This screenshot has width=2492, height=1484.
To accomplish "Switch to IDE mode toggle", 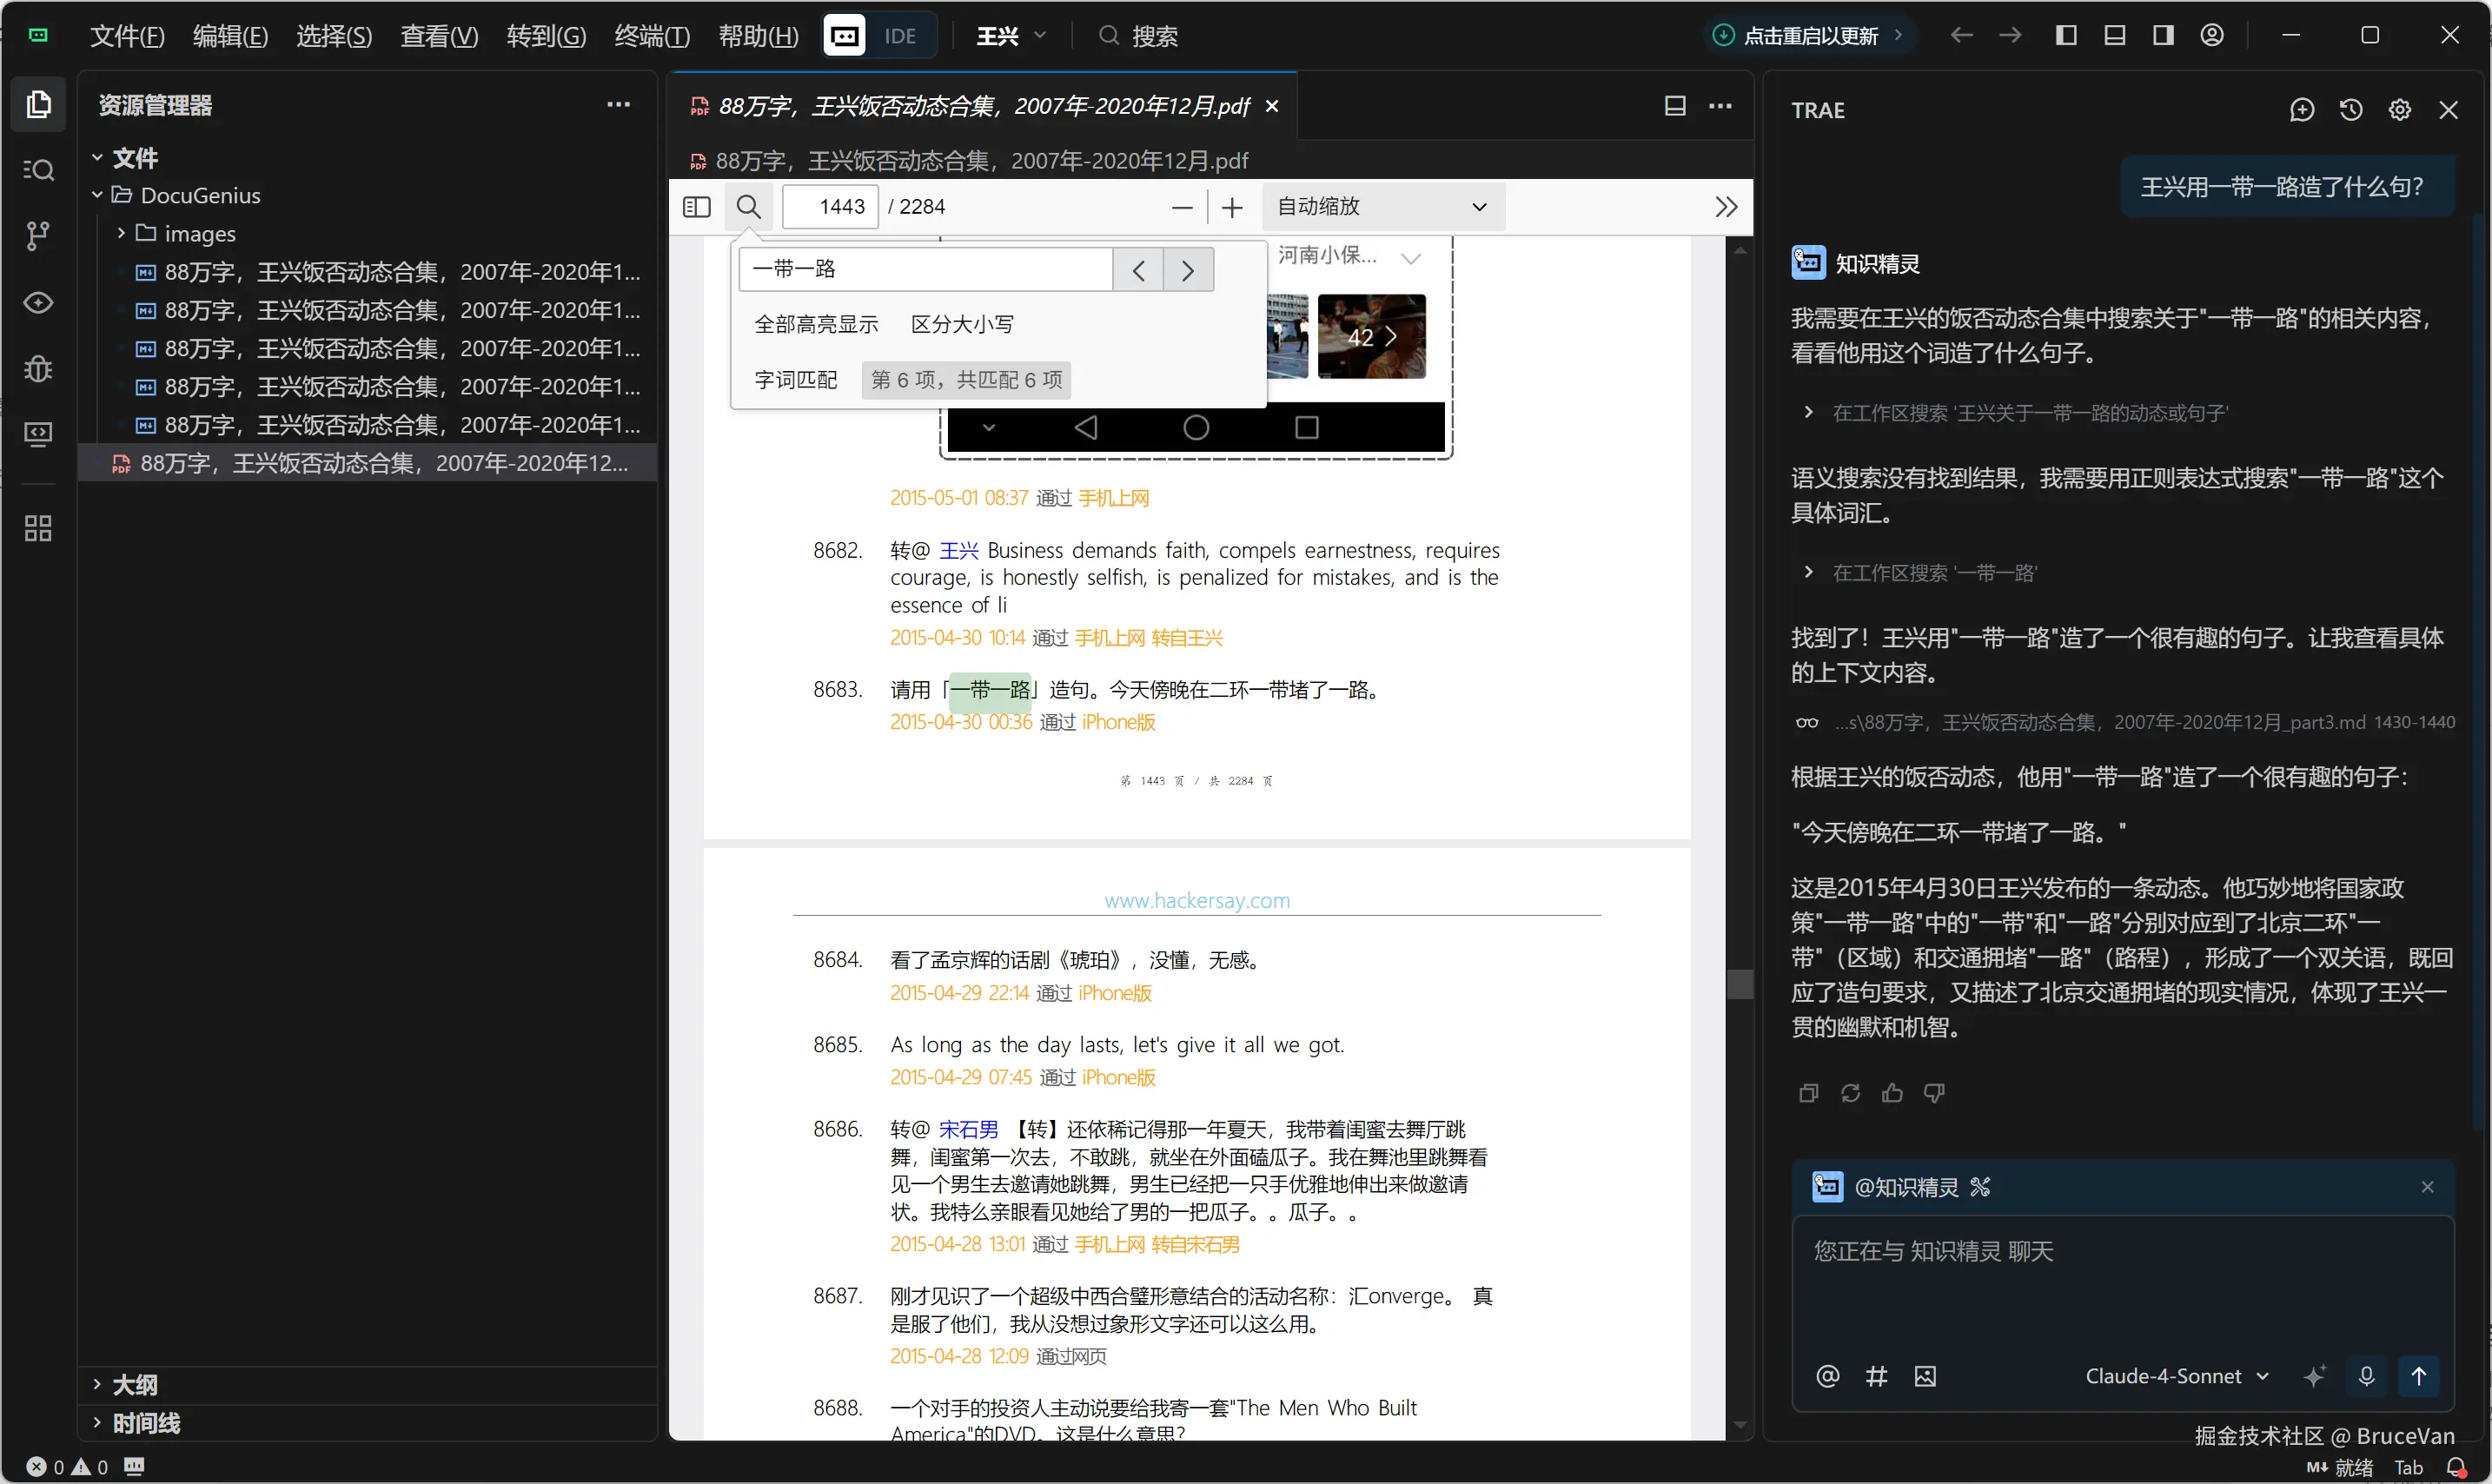I will (900, 36).
